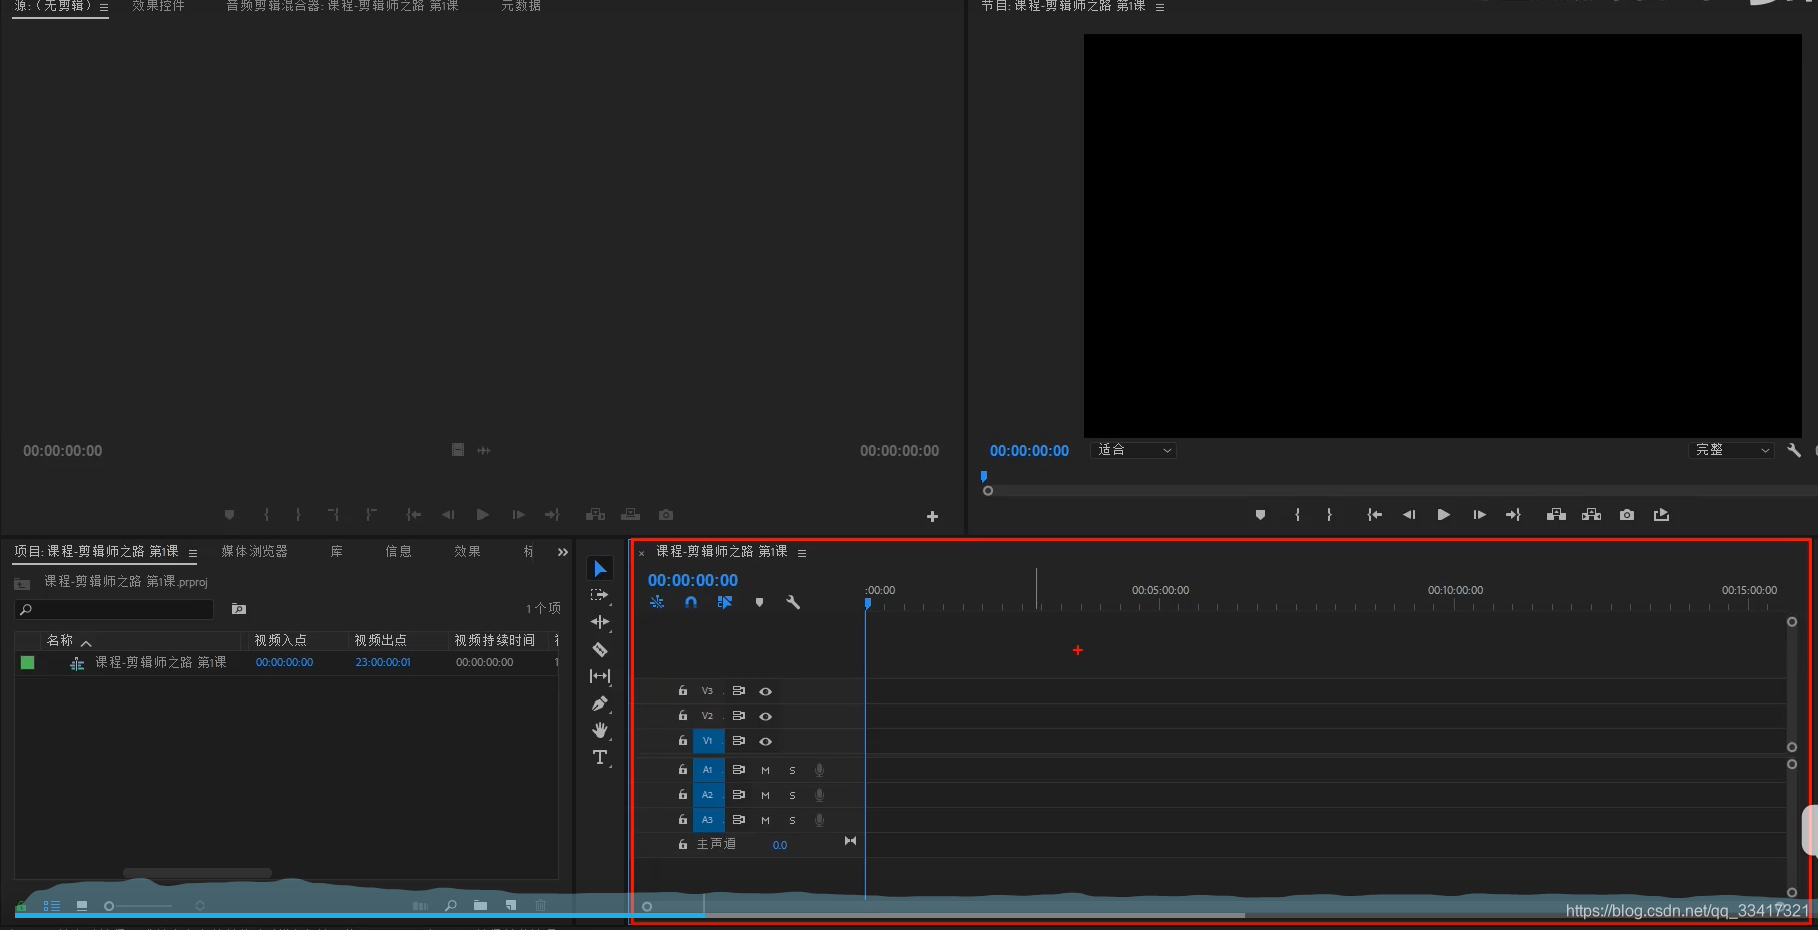Image resolution: width=1818 pixels, height=930 pixels.
Task: Select the Hand tool
Action: pyautogui.click(x=600, y=730)
